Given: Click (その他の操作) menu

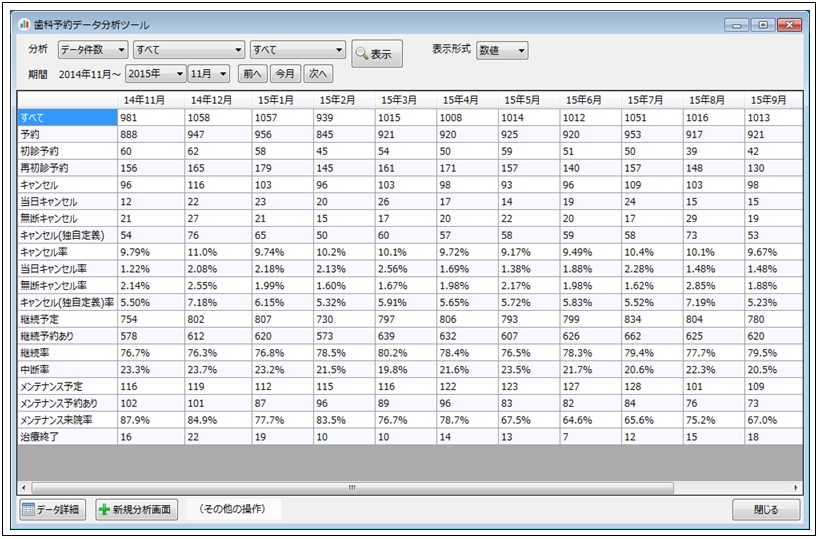Looking at the screenshot, I should [x=232, y=509].
